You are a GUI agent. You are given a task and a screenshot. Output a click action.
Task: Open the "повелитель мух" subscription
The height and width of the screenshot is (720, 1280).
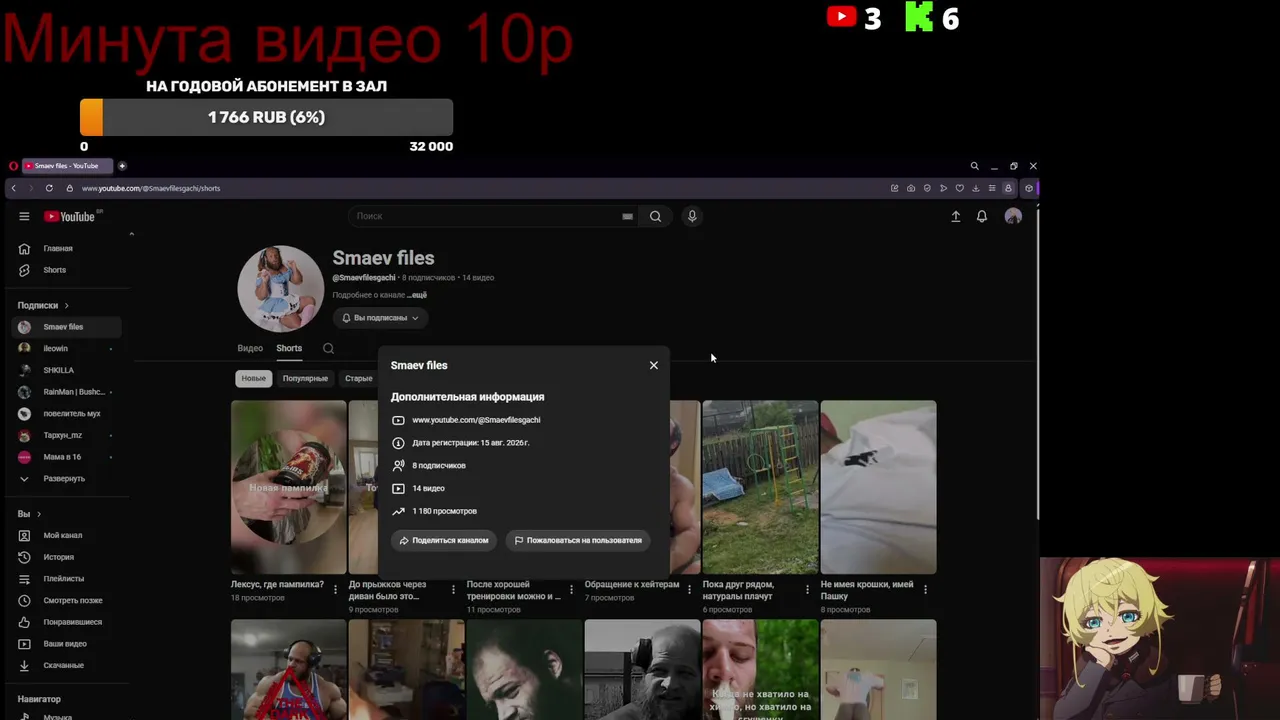66,413
